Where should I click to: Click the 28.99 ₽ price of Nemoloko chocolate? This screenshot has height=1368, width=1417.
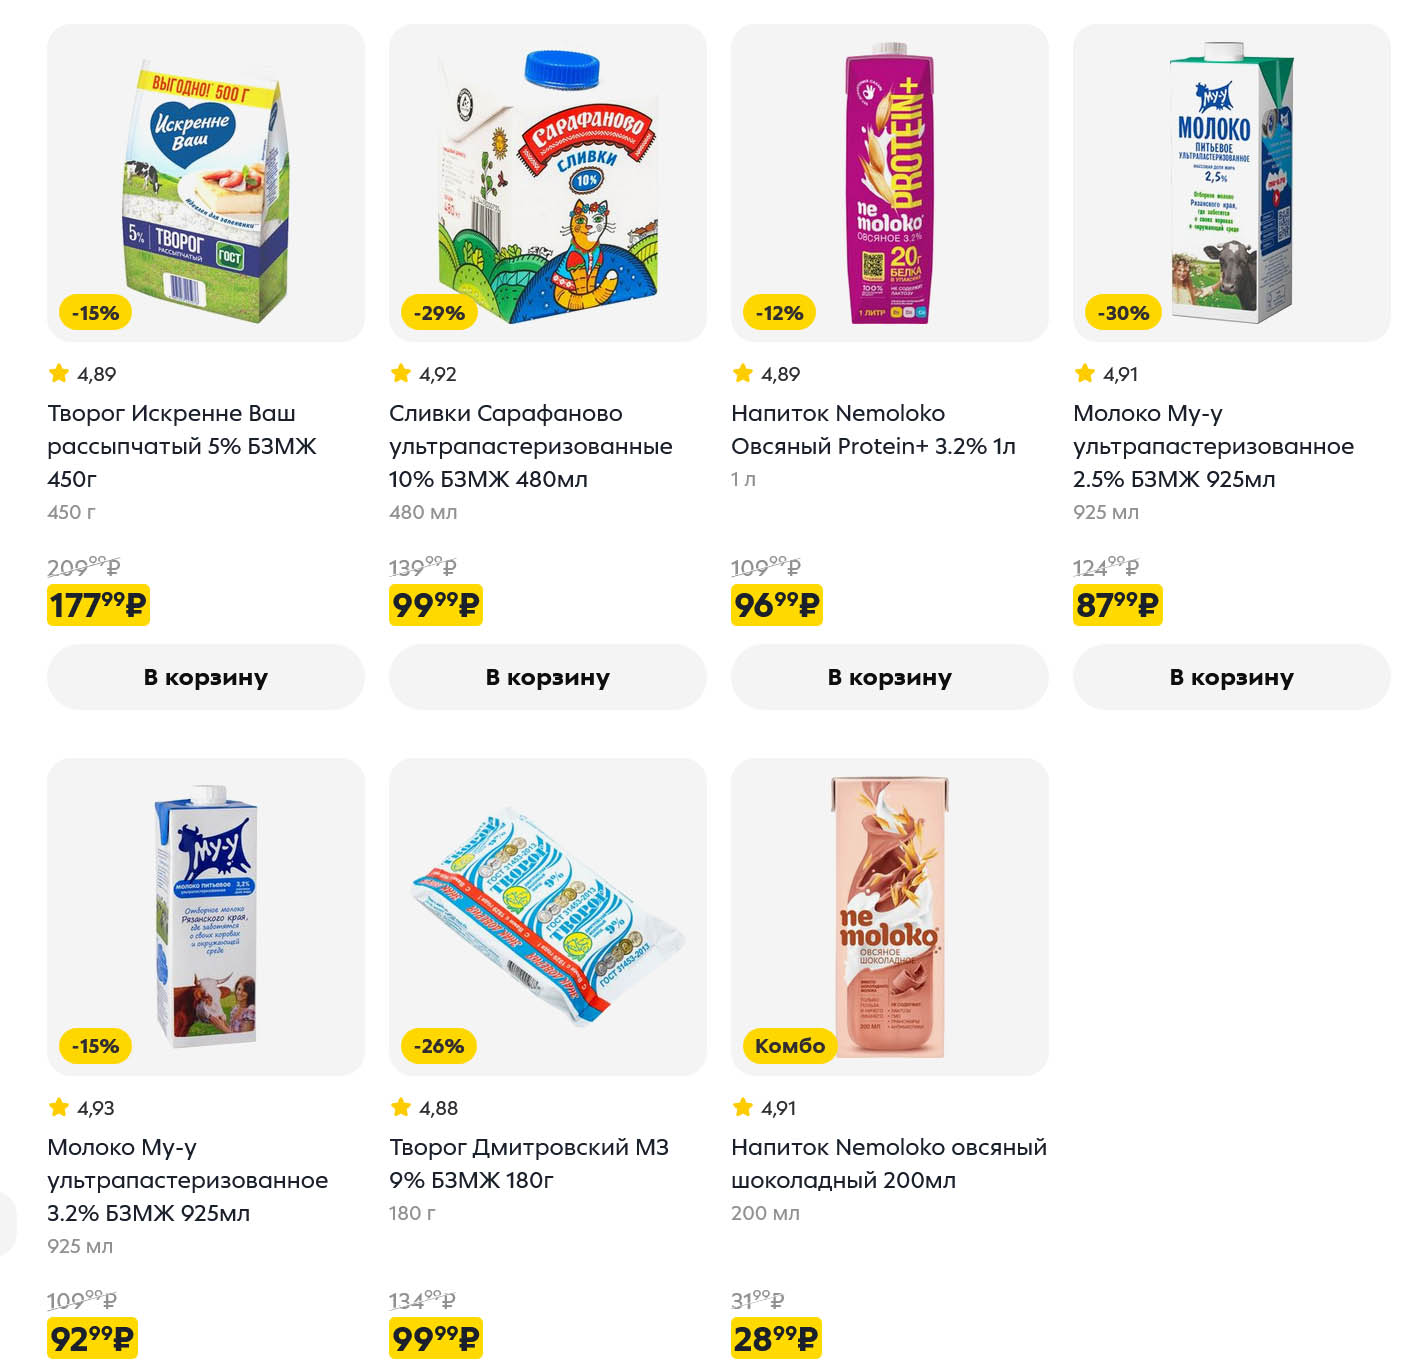tap(776, 1338)
